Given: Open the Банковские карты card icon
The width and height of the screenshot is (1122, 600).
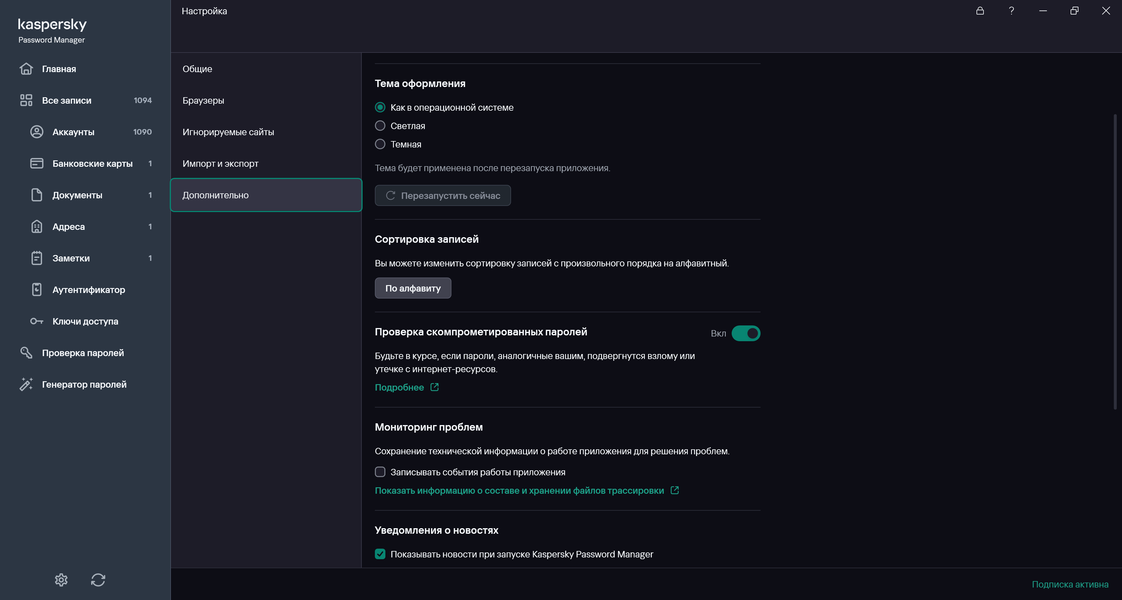Looking at the screenshot, I should tap(37, 163).
